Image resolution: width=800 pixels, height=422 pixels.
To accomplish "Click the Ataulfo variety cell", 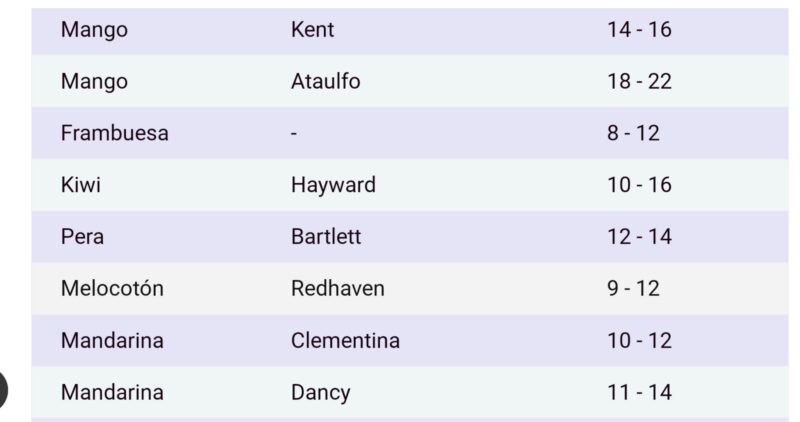I will (325, 82).
